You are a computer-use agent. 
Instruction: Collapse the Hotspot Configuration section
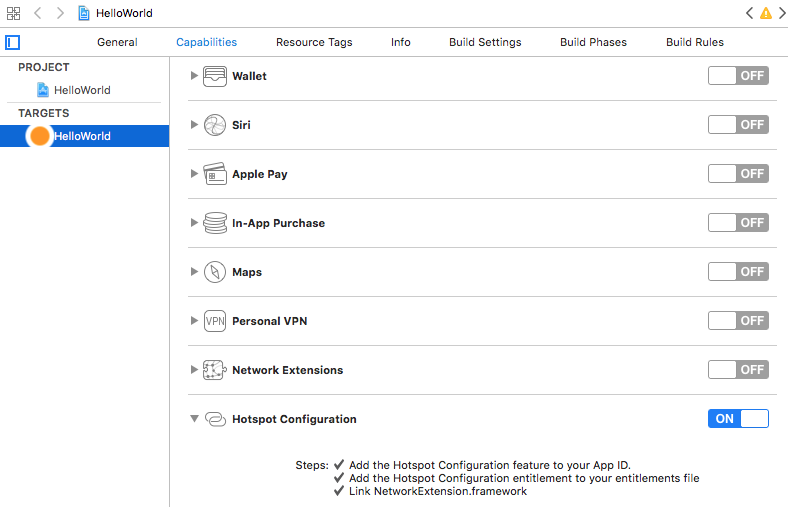(194, 419)
